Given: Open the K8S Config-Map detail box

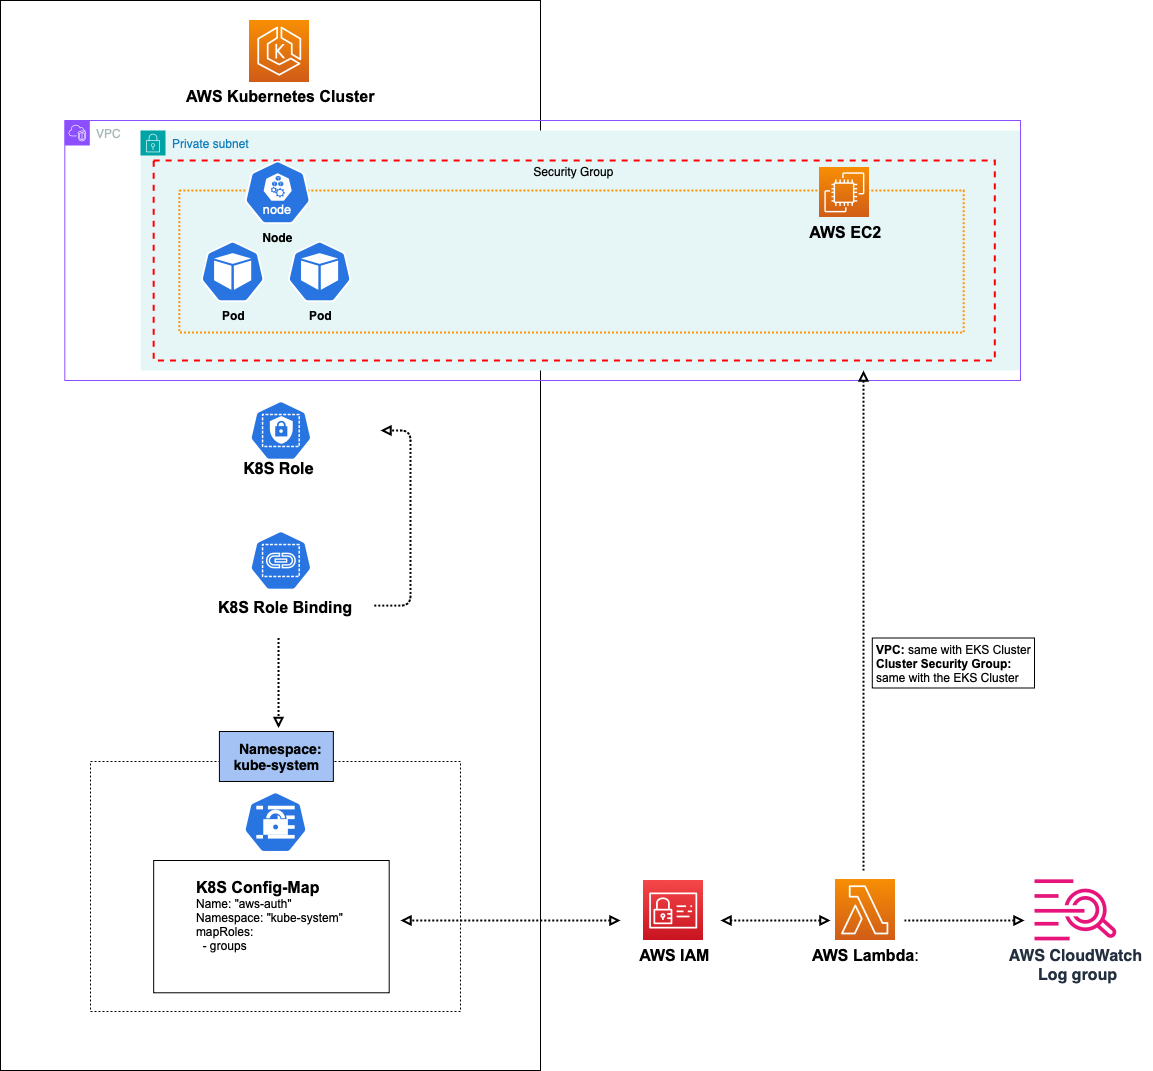Looking at the screenshot, I should coord(271,925).
